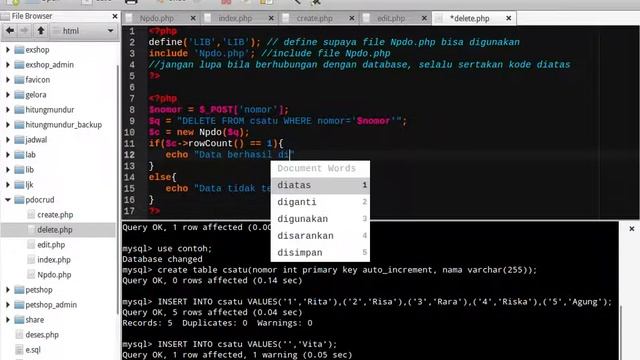Go back in the File Browser
The height and width of the screenshot is (360, 640).
click(x=10, y=31)
